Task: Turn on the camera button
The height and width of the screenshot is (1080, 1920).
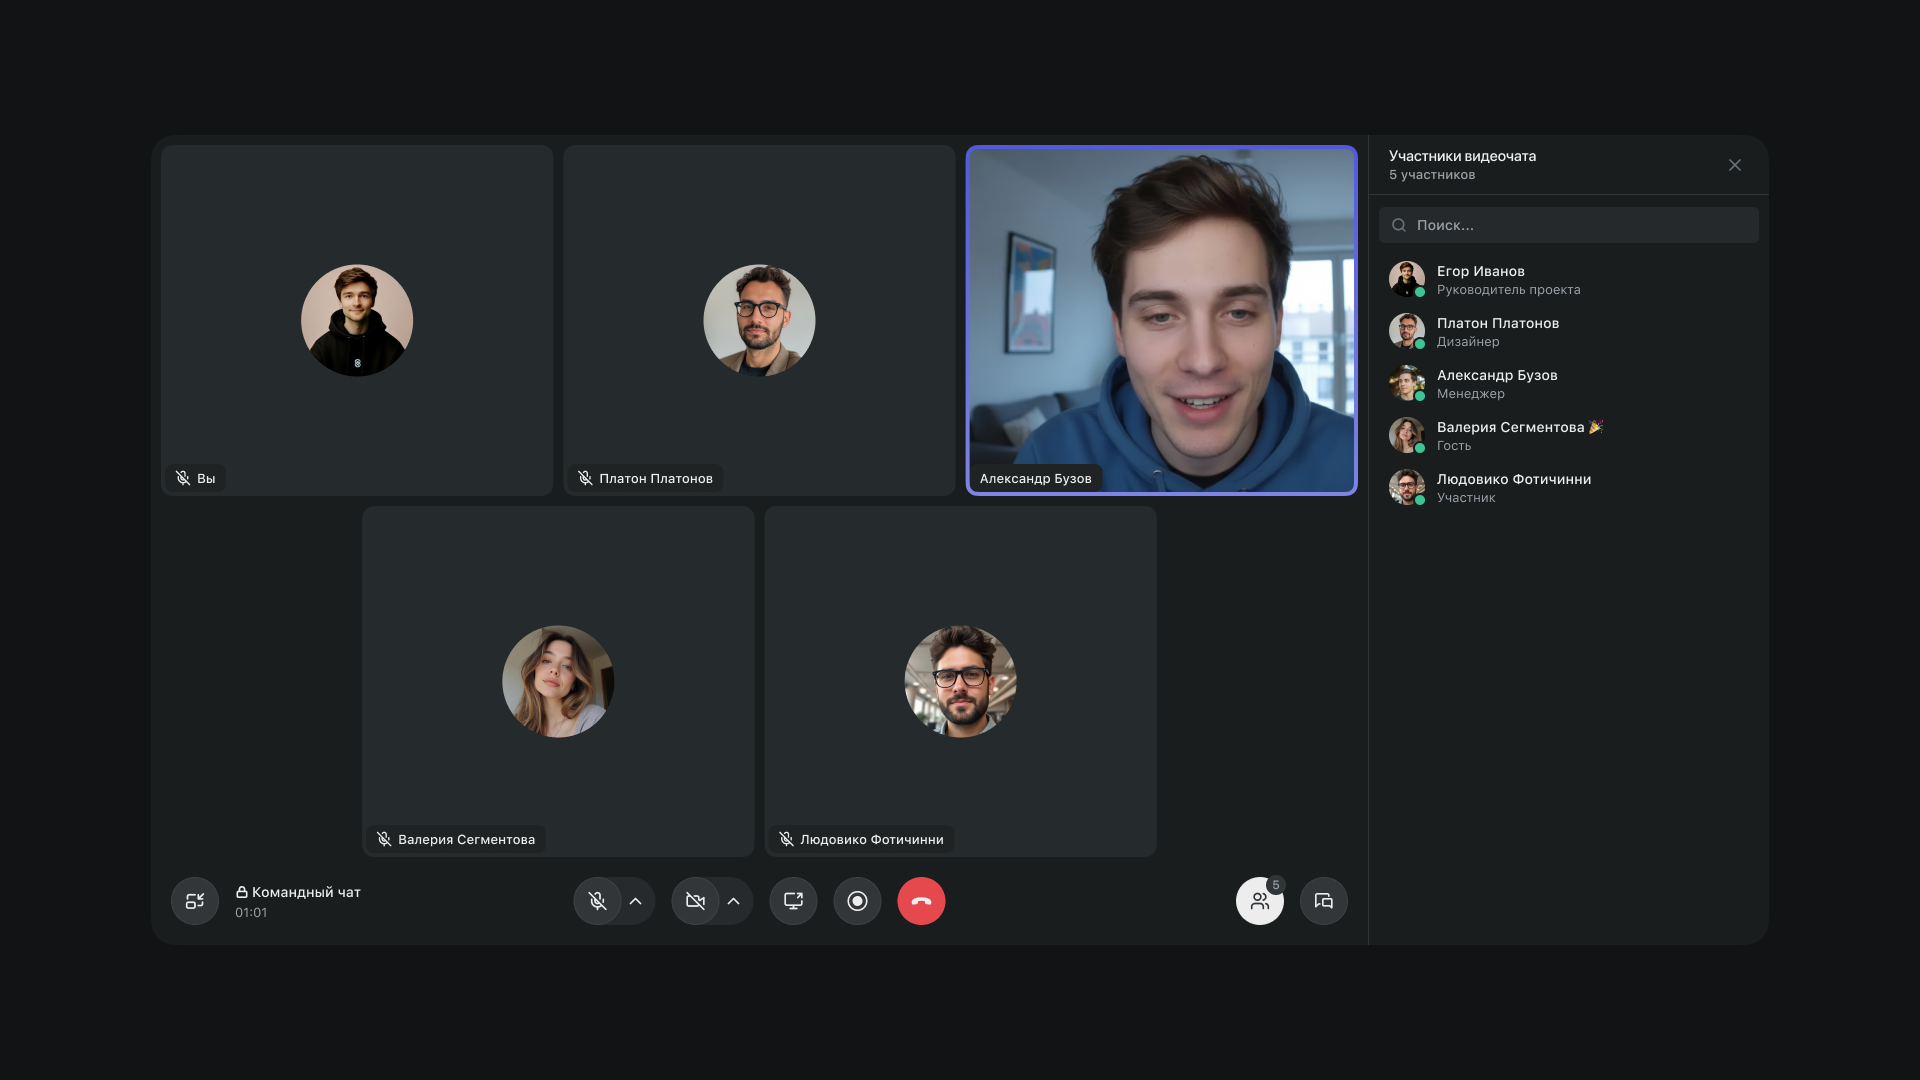Action: tap(696, 901)
